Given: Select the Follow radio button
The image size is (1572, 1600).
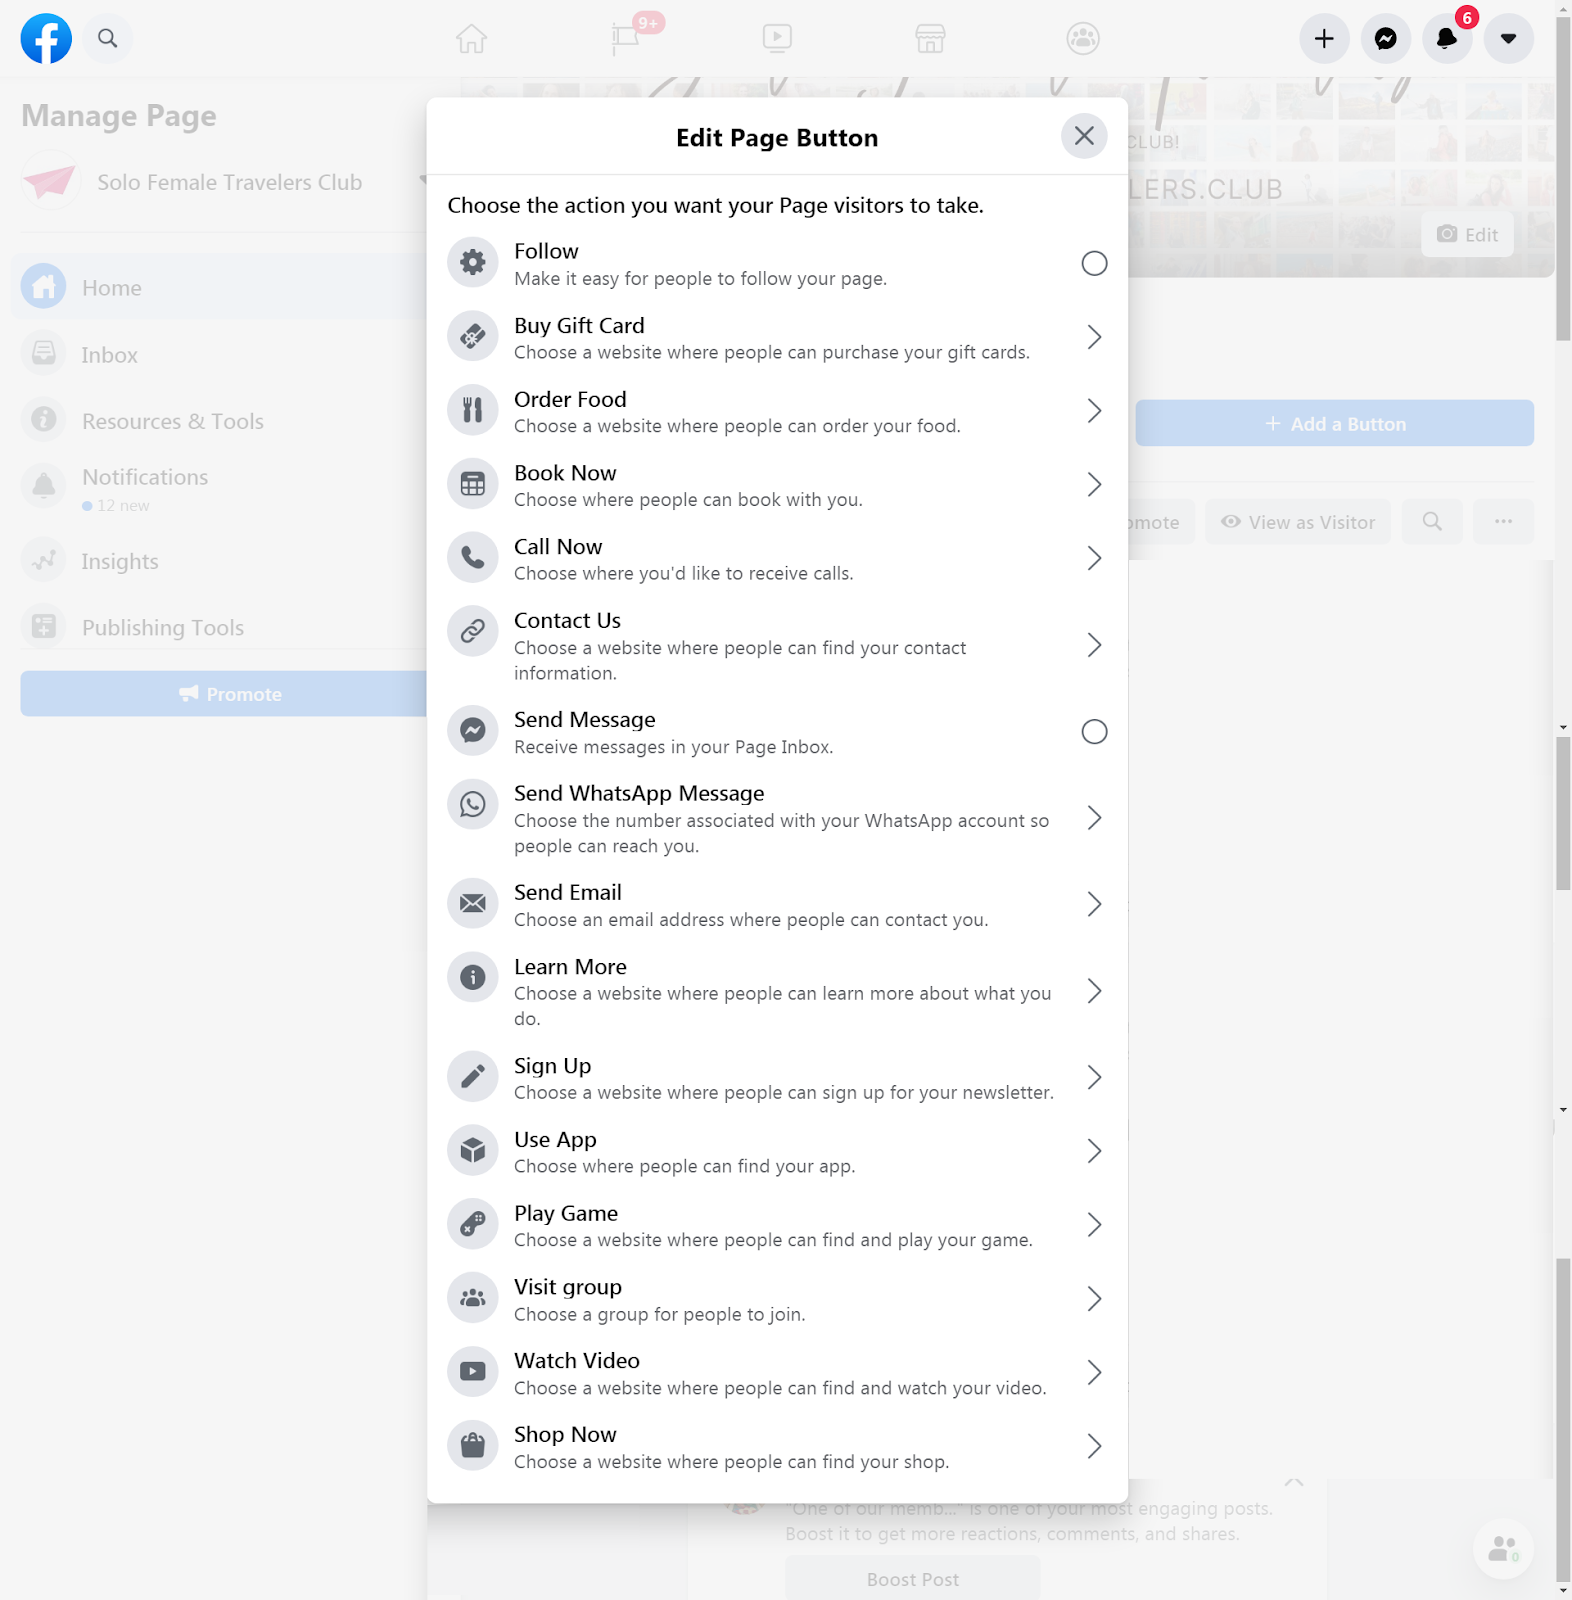Looking at the screenshot, I should (x=1094, y=263).
